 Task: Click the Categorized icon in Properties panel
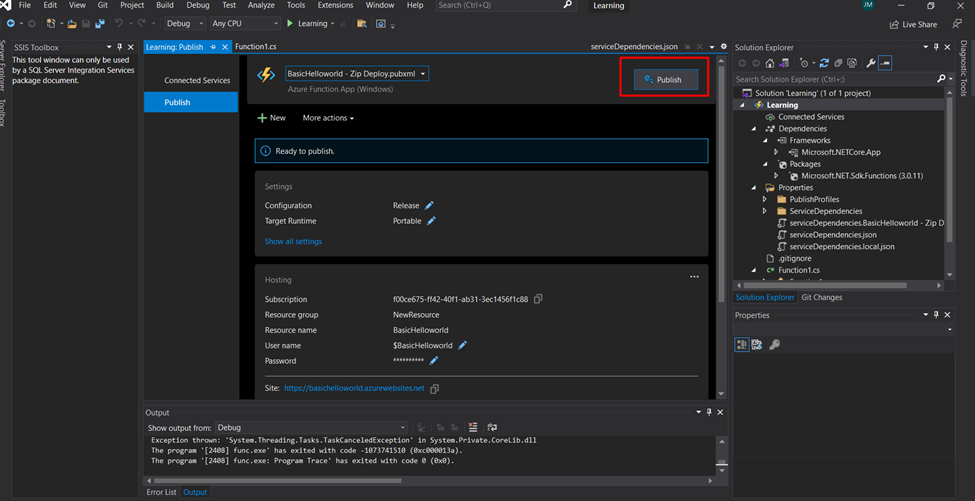pos(741,344)
